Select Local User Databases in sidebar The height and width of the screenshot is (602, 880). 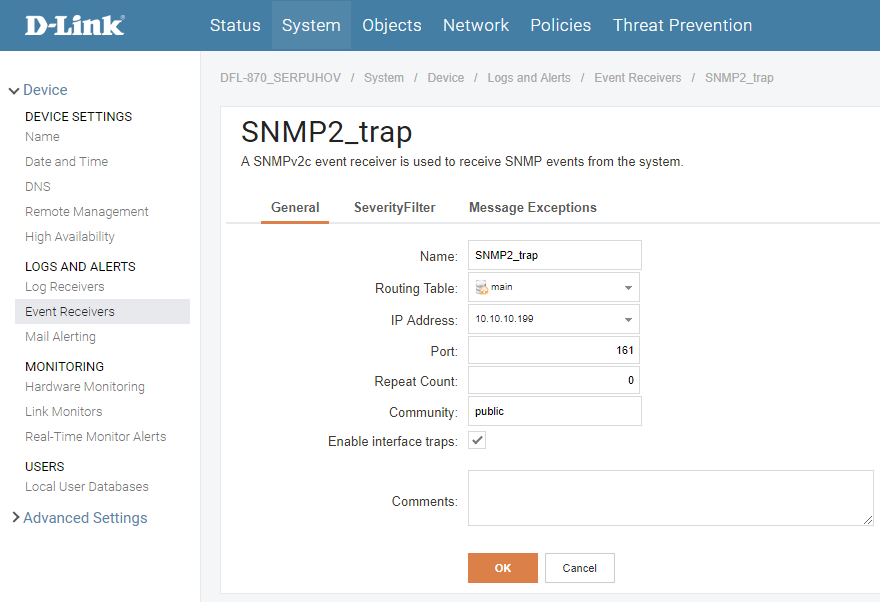(x=86, y=487)
